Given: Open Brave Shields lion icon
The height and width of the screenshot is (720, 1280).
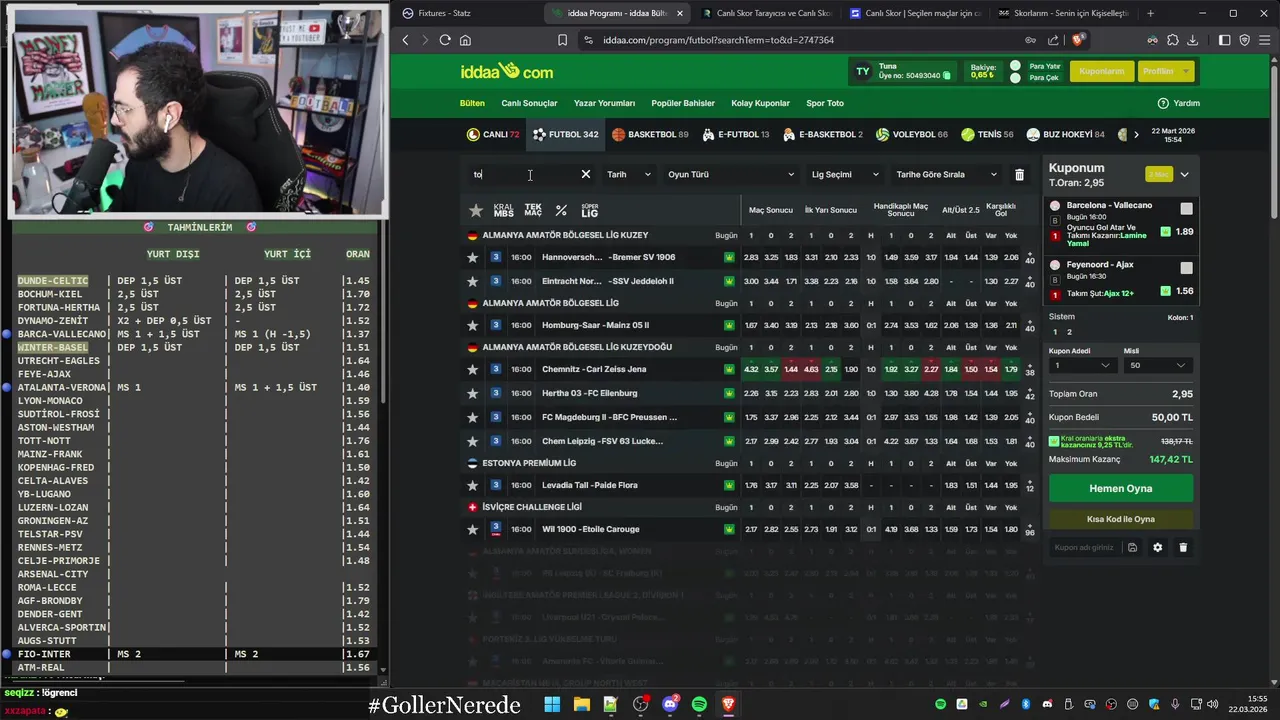Looking at the screenshot, I should 1077,40.
